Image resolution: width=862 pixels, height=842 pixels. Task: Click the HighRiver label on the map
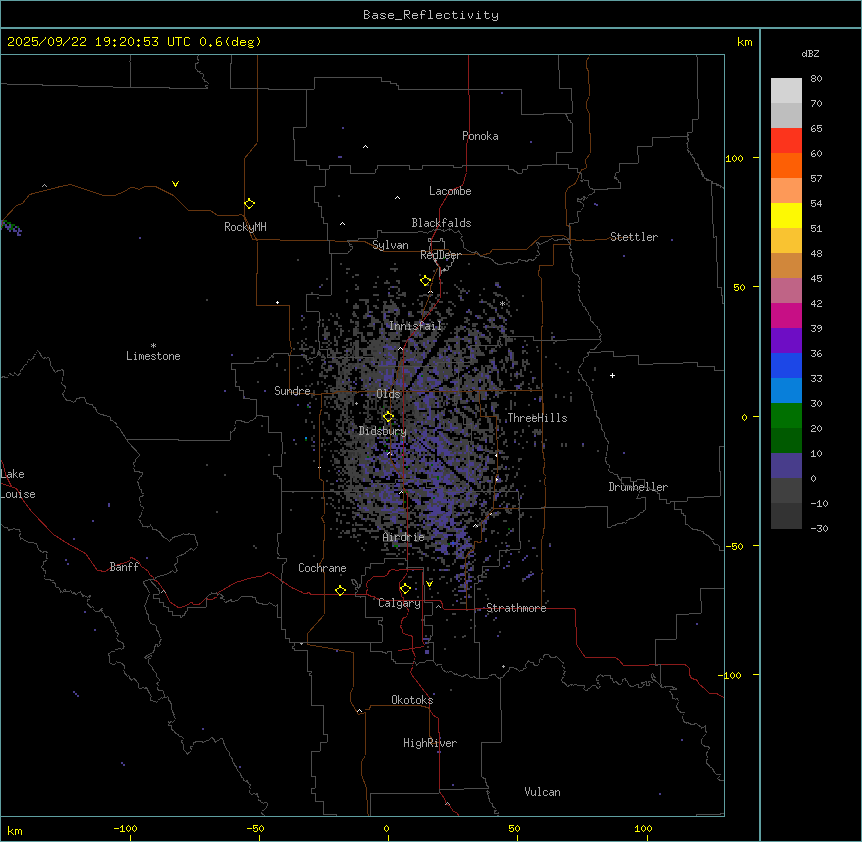(430, 743)
